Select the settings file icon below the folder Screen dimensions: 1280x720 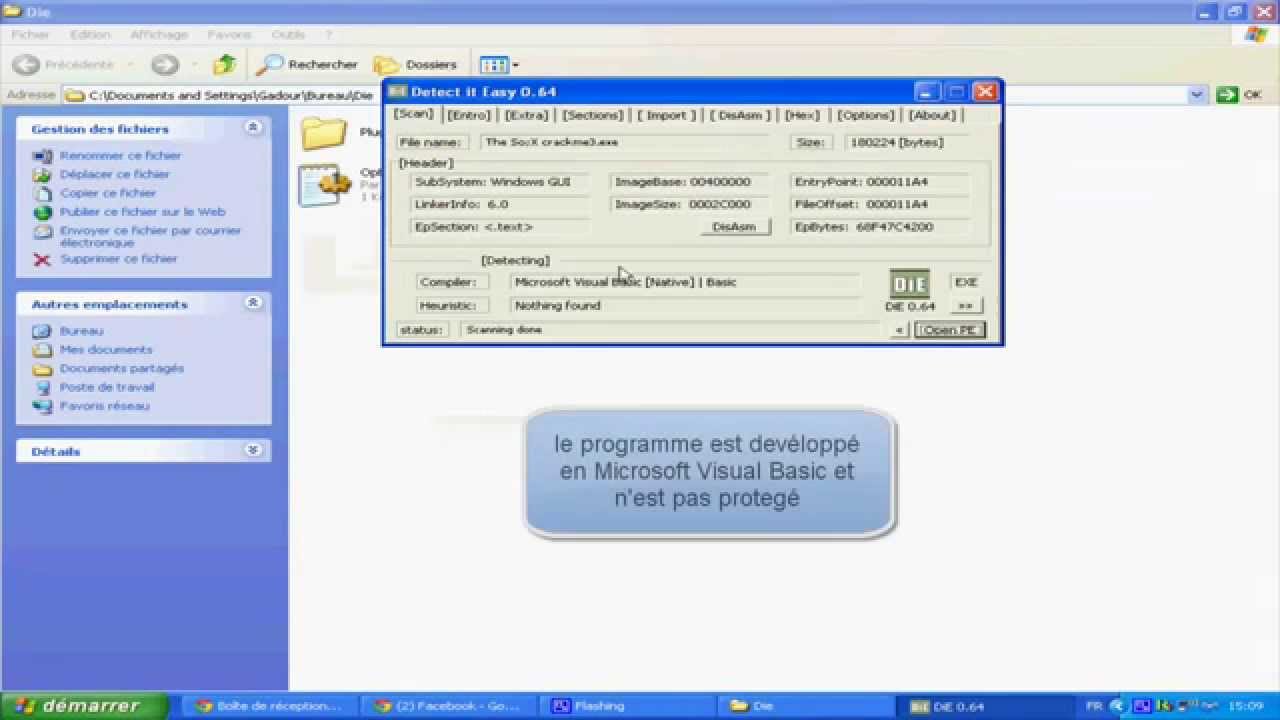point(324,184)
